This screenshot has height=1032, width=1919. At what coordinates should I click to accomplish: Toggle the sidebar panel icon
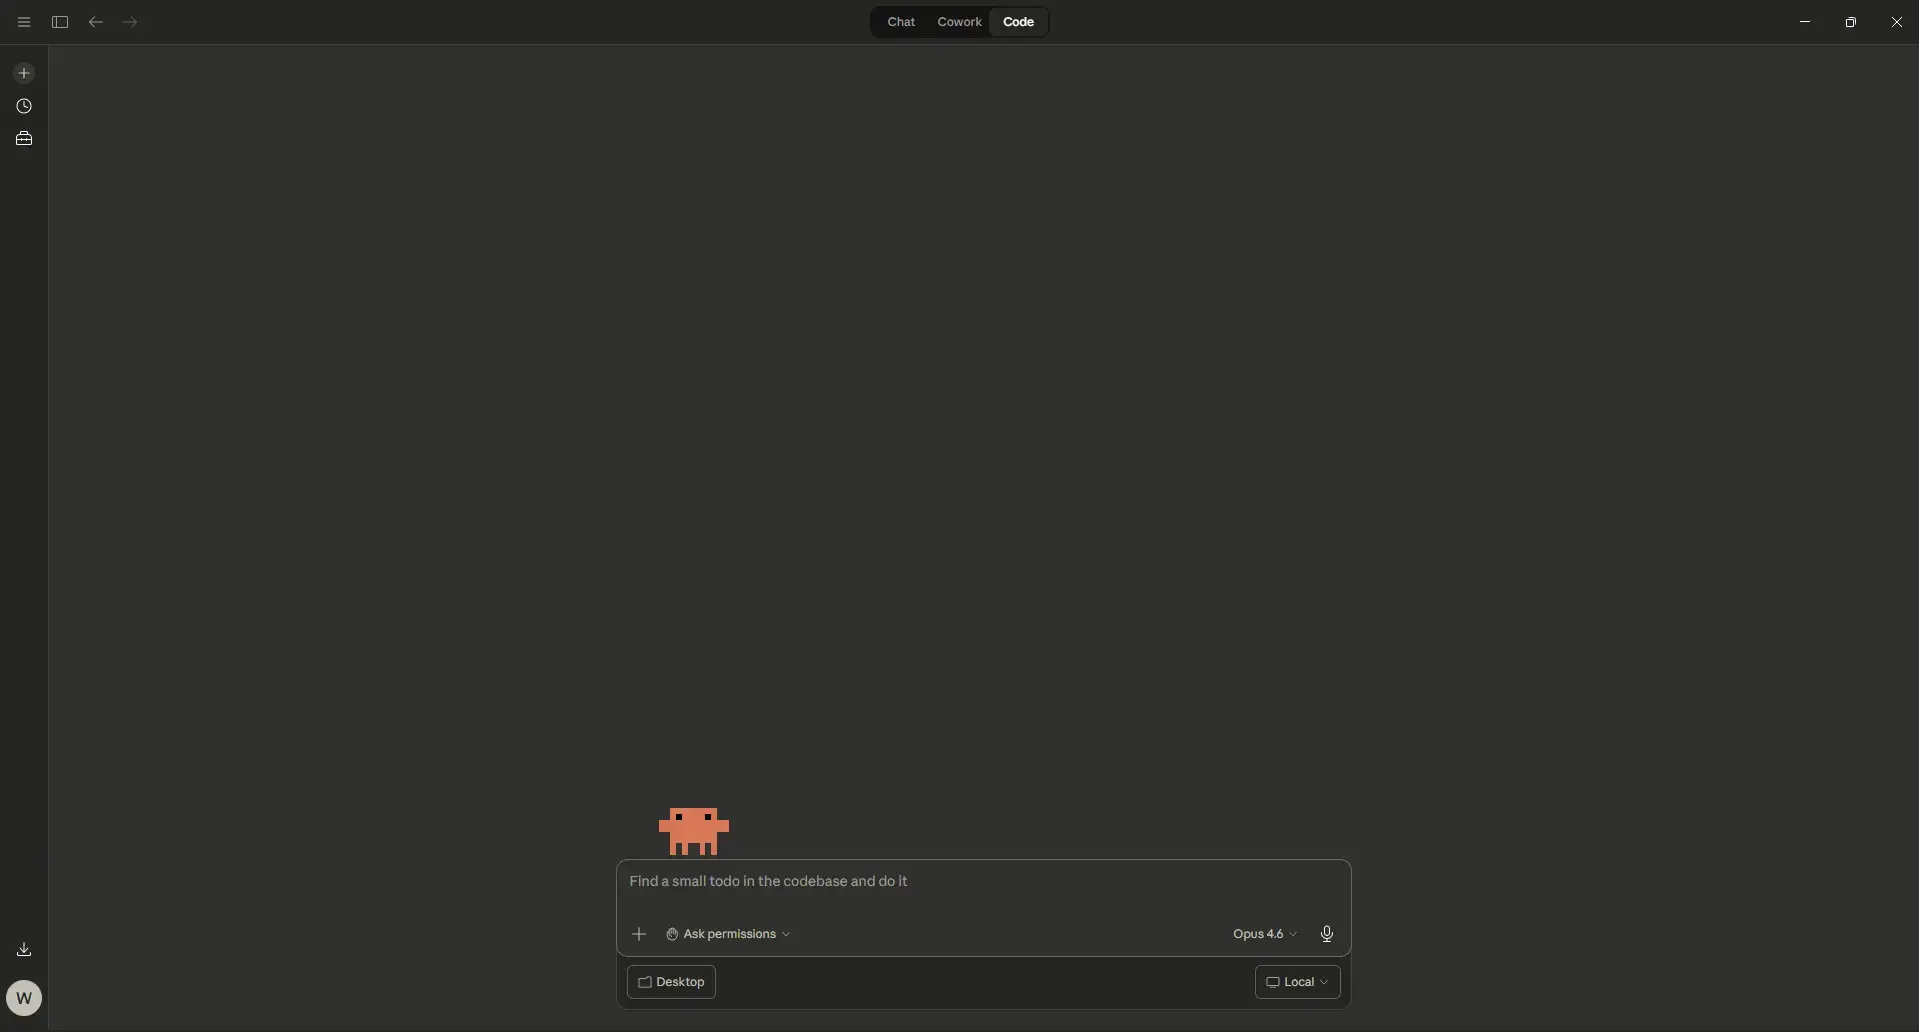(x=60, y=22)
